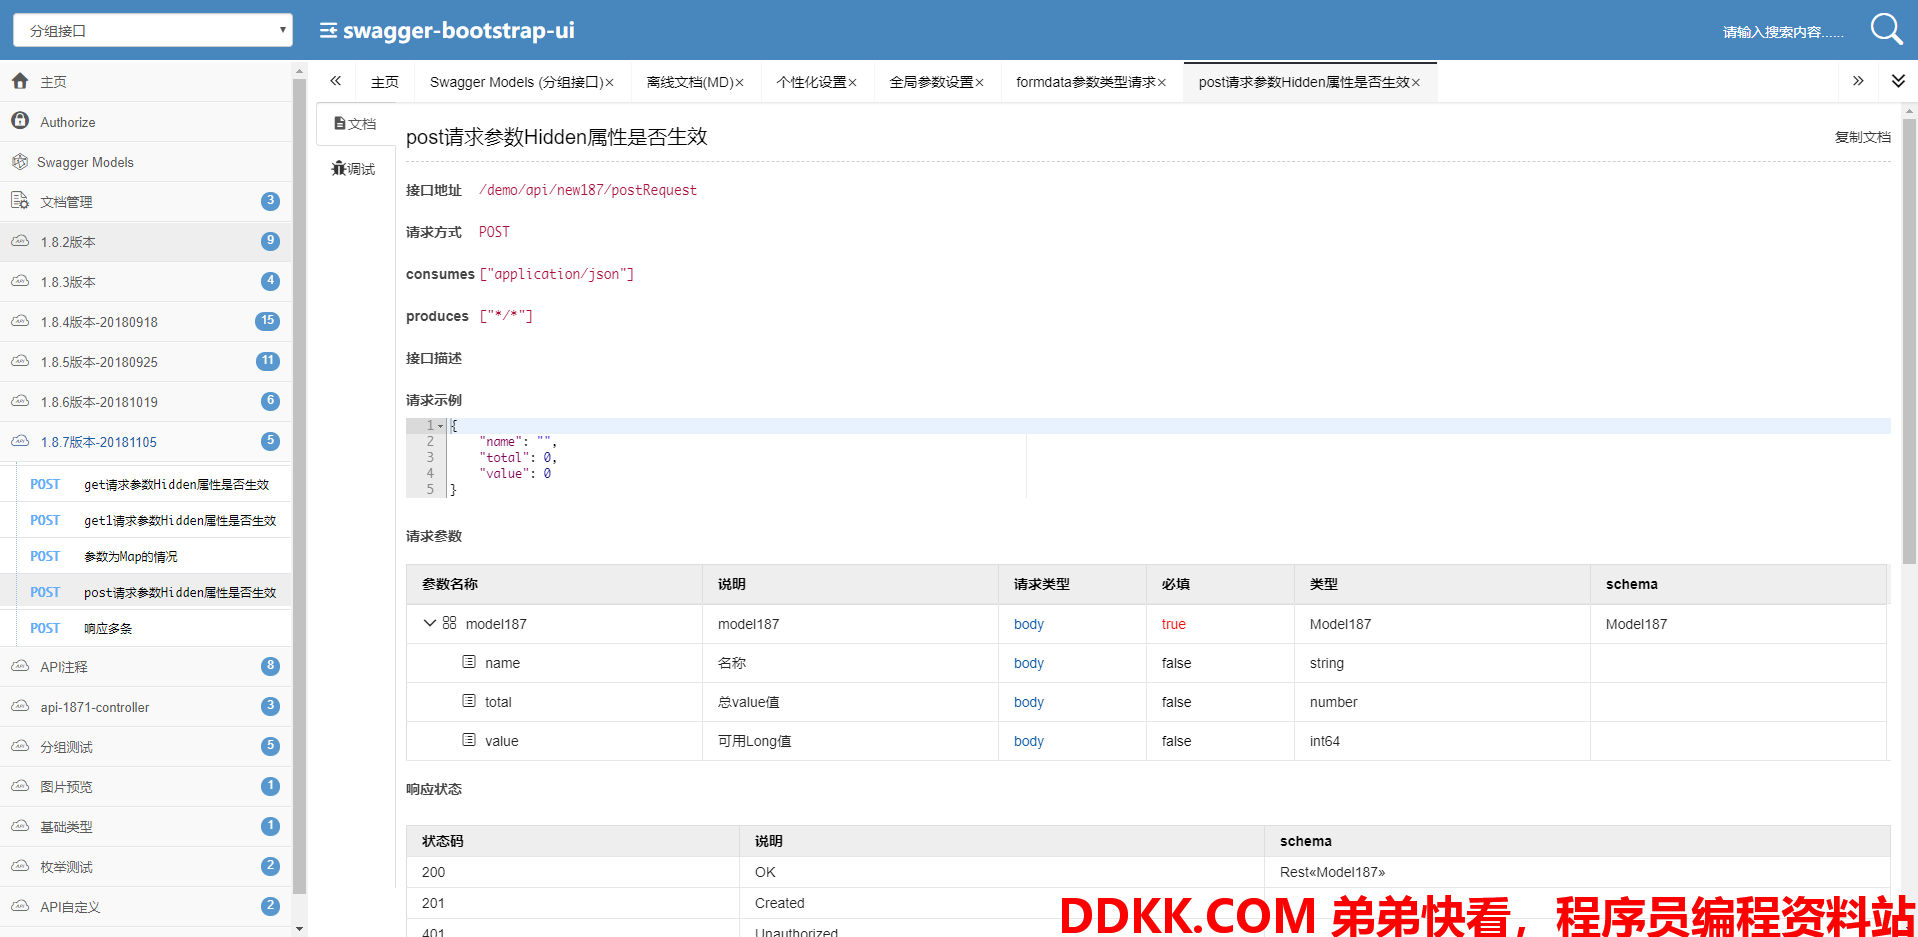The width and height of the screenshot is (1918, 937).
Task: Expand the 1.8.6版本-20181019 group
Action: [x=146, y=401]
